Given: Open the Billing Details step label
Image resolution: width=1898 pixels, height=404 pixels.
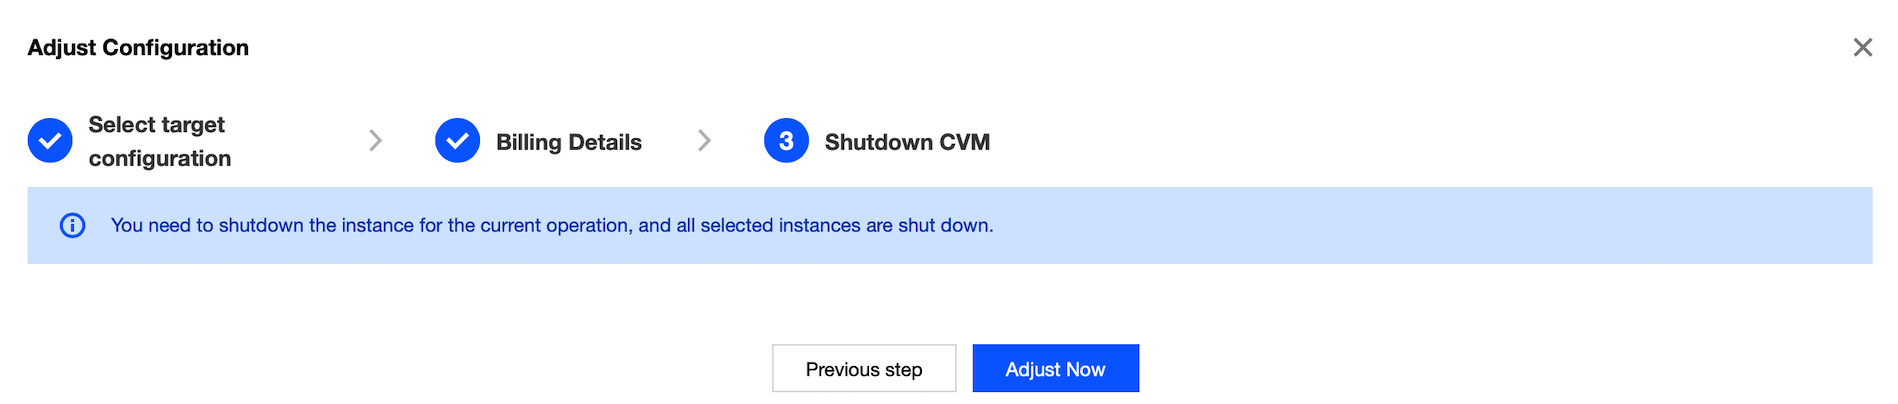Looking at the screenshot, I should pyautogui.click(x=568, y=142).
